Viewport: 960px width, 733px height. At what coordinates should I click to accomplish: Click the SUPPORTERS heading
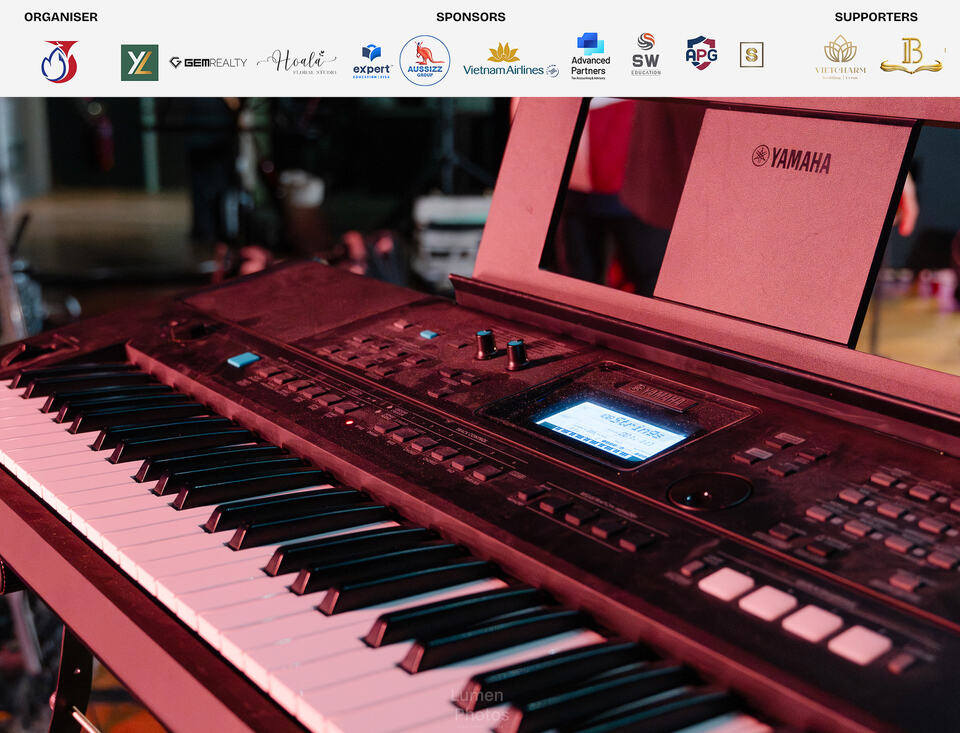pyautogui.click(x=876, y=17)
